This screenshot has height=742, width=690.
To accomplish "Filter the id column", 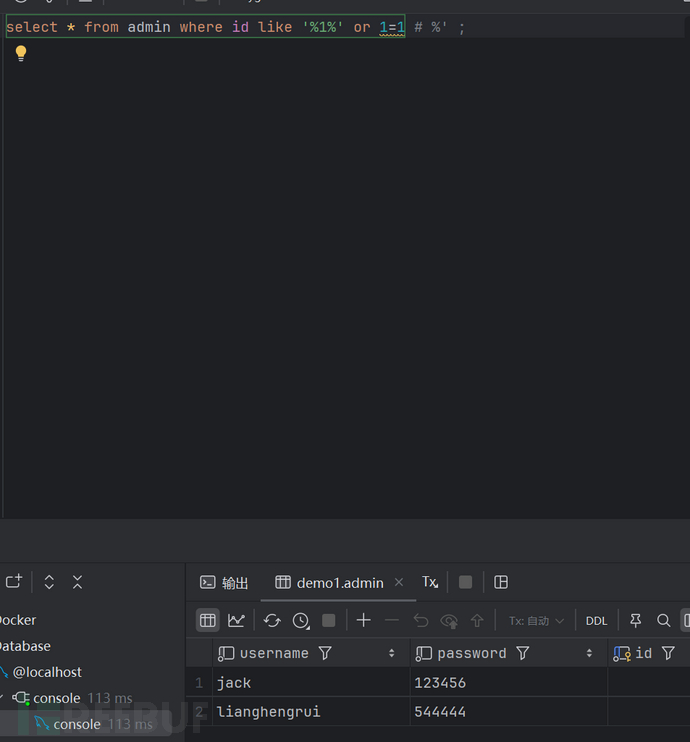I will tap(668, 653).
